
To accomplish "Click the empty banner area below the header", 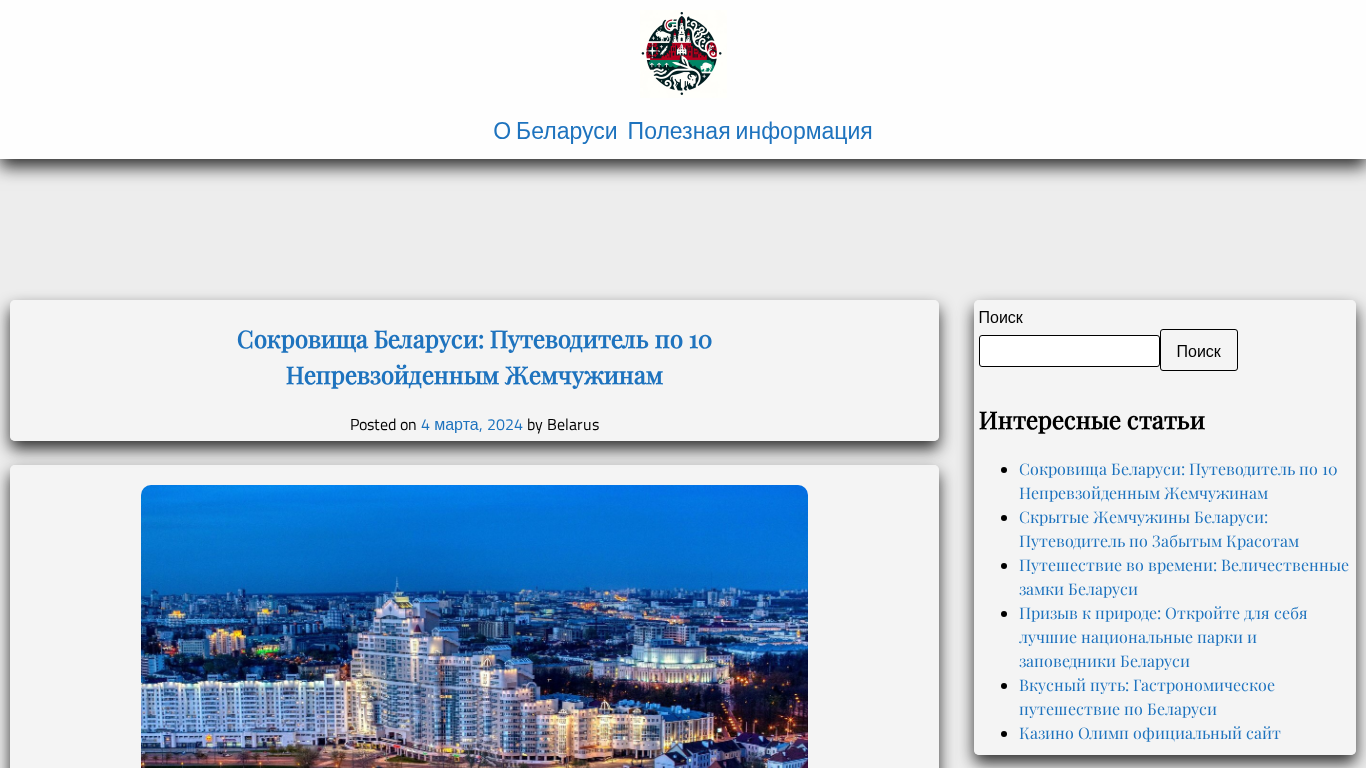I will [x=683, y=230].
